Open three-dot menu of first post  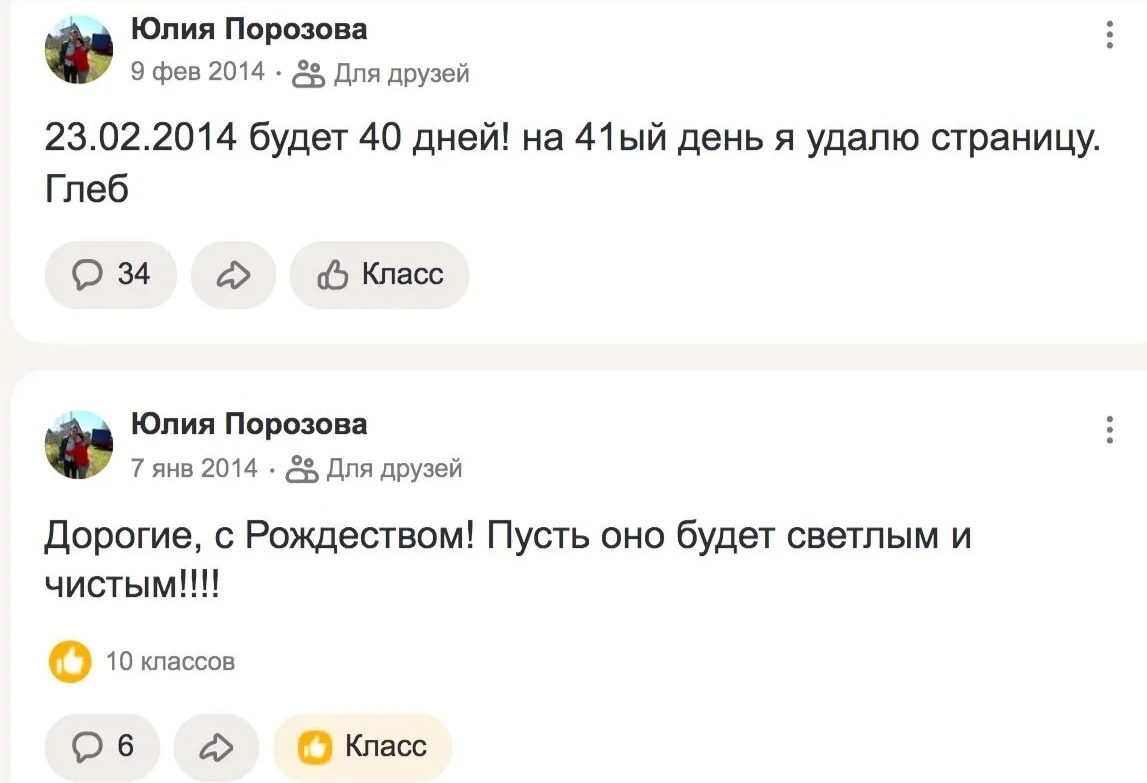(1110, 34)
